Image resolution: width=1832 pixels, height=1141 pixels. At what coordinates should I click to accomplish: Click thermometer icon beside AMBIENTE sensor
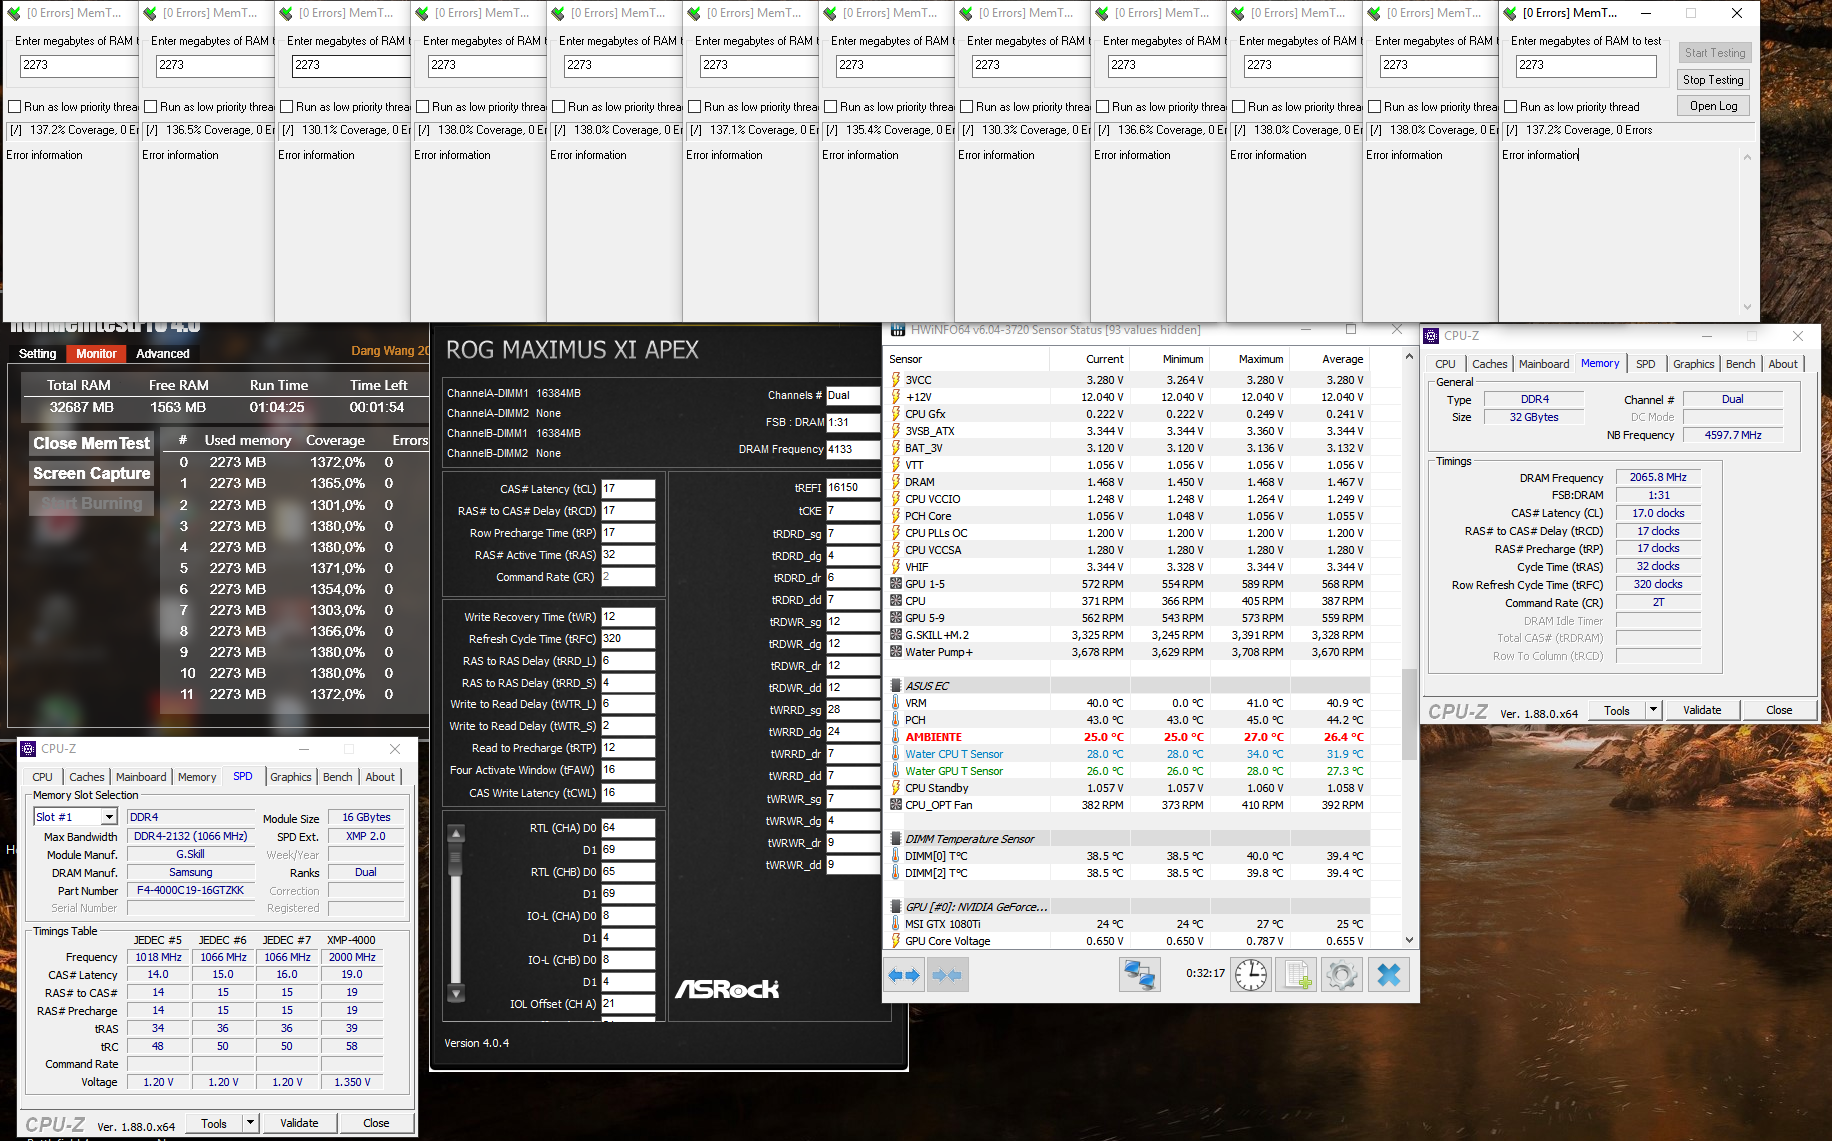tap(896, 737)
